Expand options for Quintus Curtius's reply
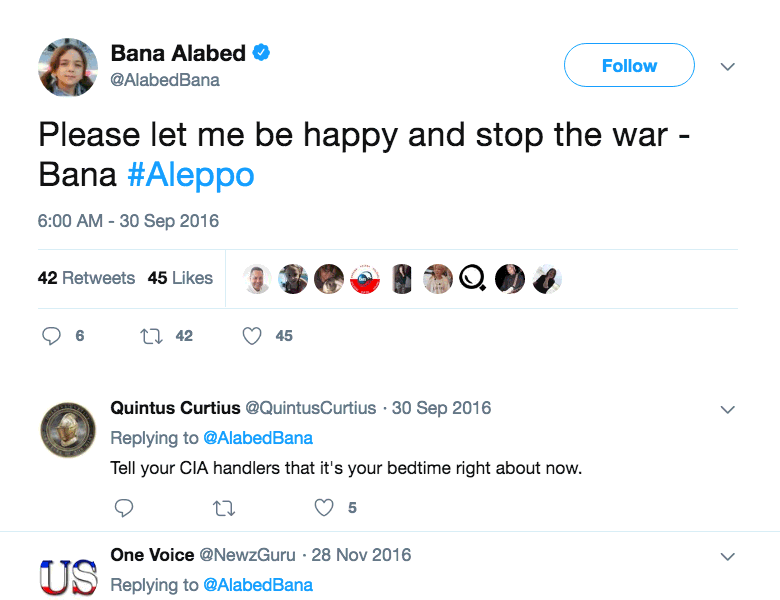The image size is (780, 600). (728, 409)
